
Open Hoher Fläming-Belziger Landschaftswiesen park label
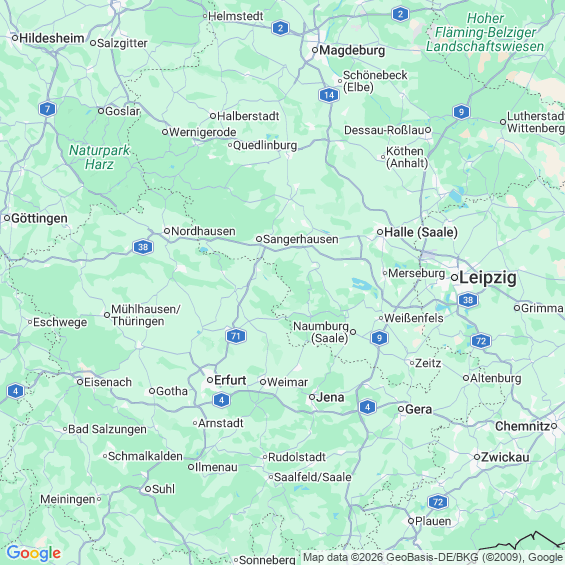click(x=485, y=32)
